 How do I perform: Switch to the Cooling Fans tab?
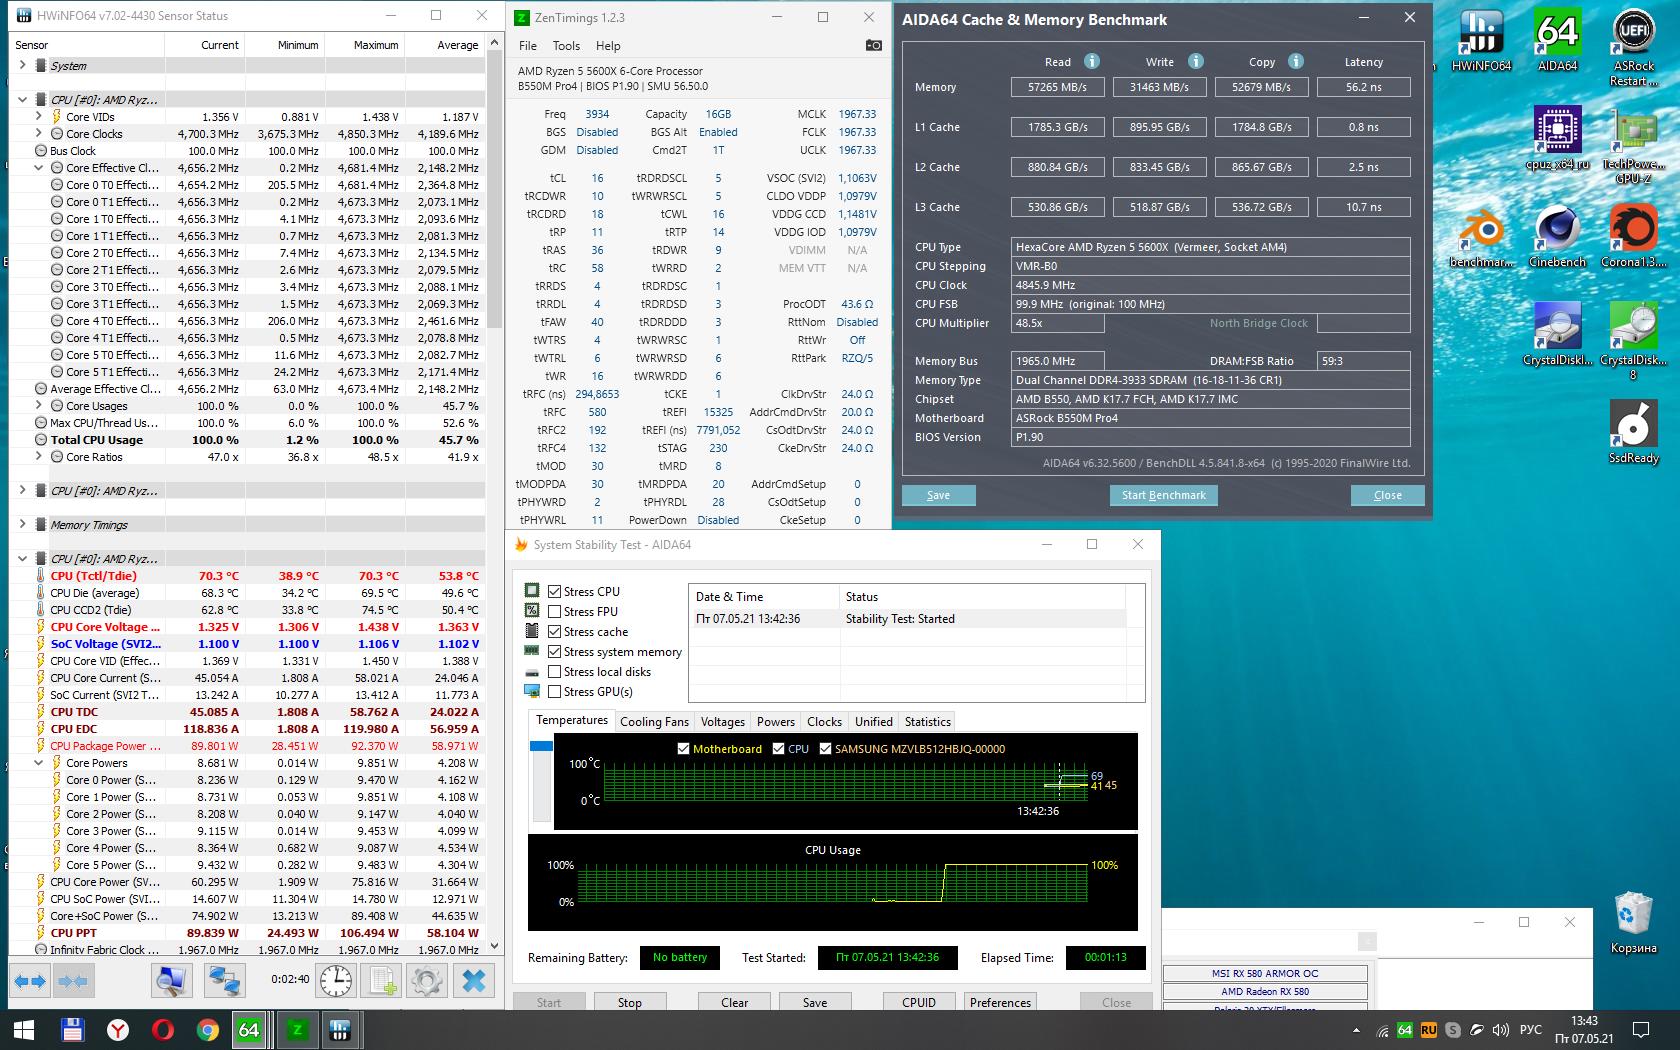tap(654, 721)
